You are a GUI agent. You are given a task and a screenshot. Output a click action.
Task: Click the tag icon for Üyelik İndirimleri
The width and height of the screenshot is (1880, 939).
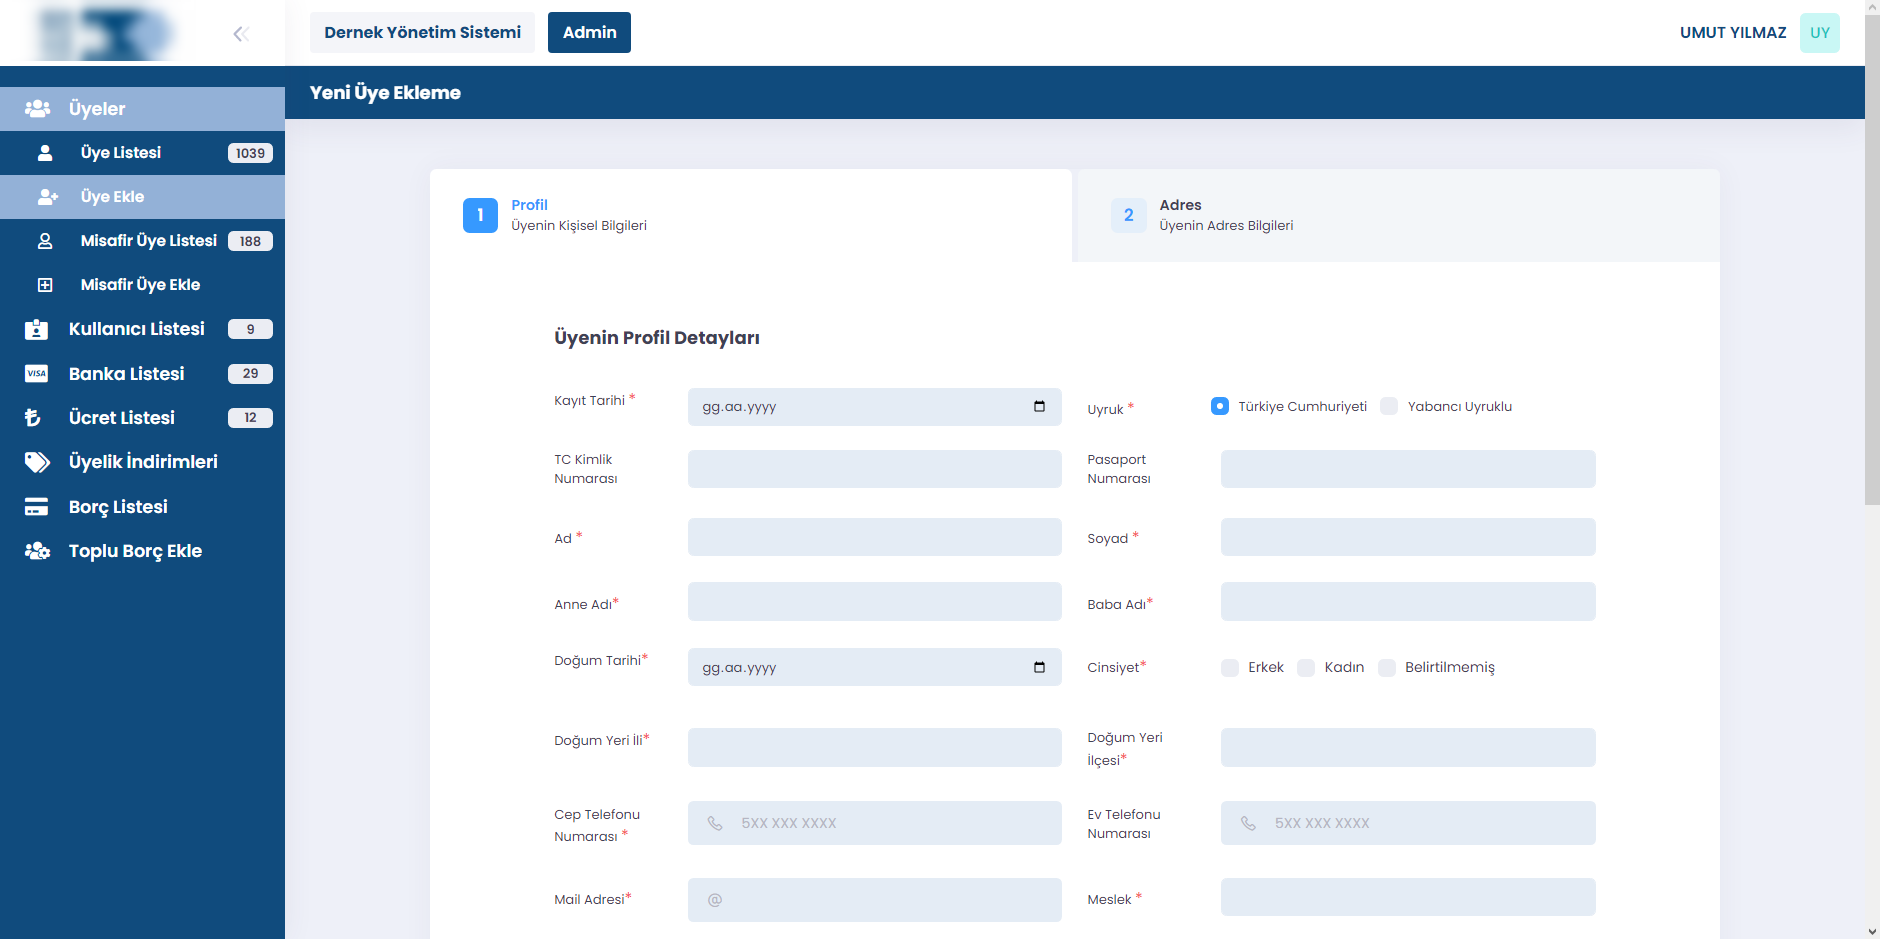coord(37,462)
